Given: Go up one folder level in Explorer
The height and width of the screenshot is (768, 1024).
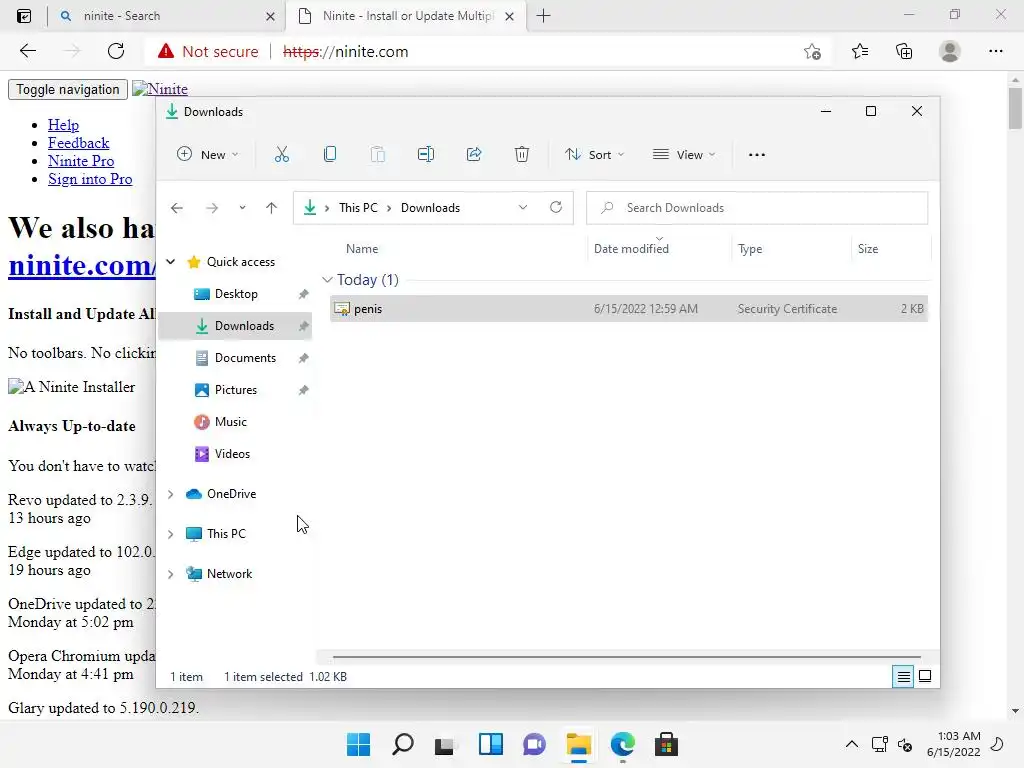Looking at the screenshot, I should coord(272,208).
